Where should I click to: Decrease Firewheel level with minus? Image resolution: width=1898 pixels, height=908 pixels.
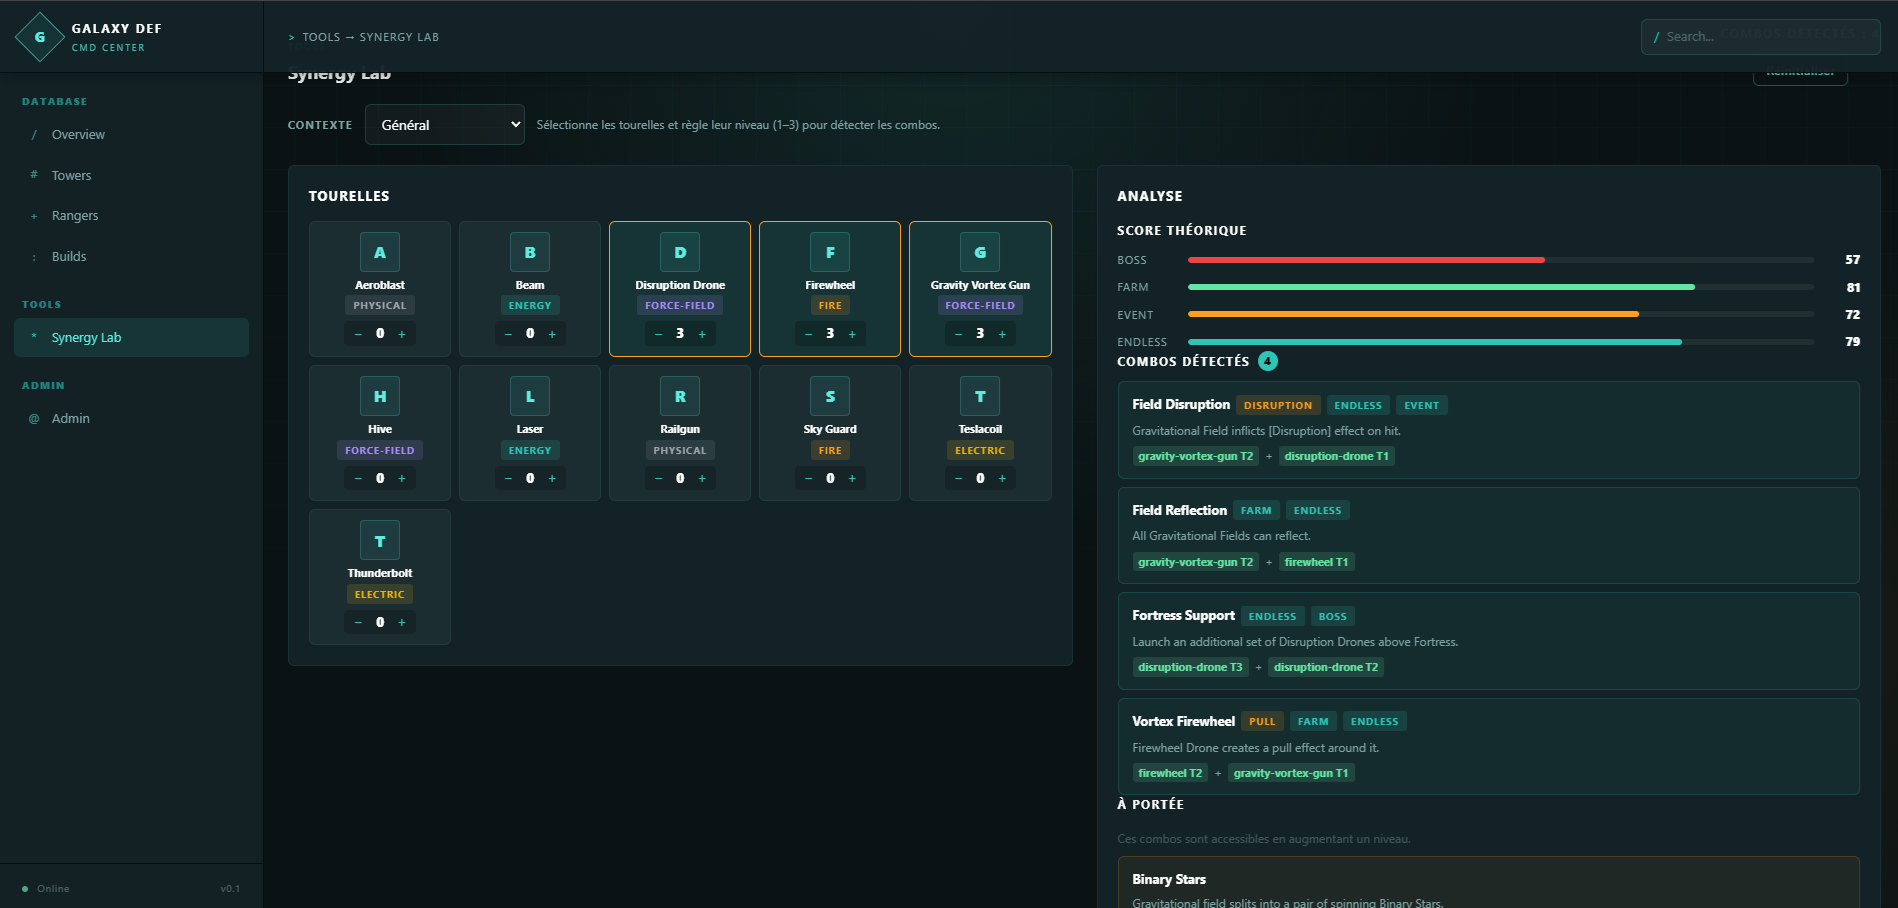[x=808, y=334]
